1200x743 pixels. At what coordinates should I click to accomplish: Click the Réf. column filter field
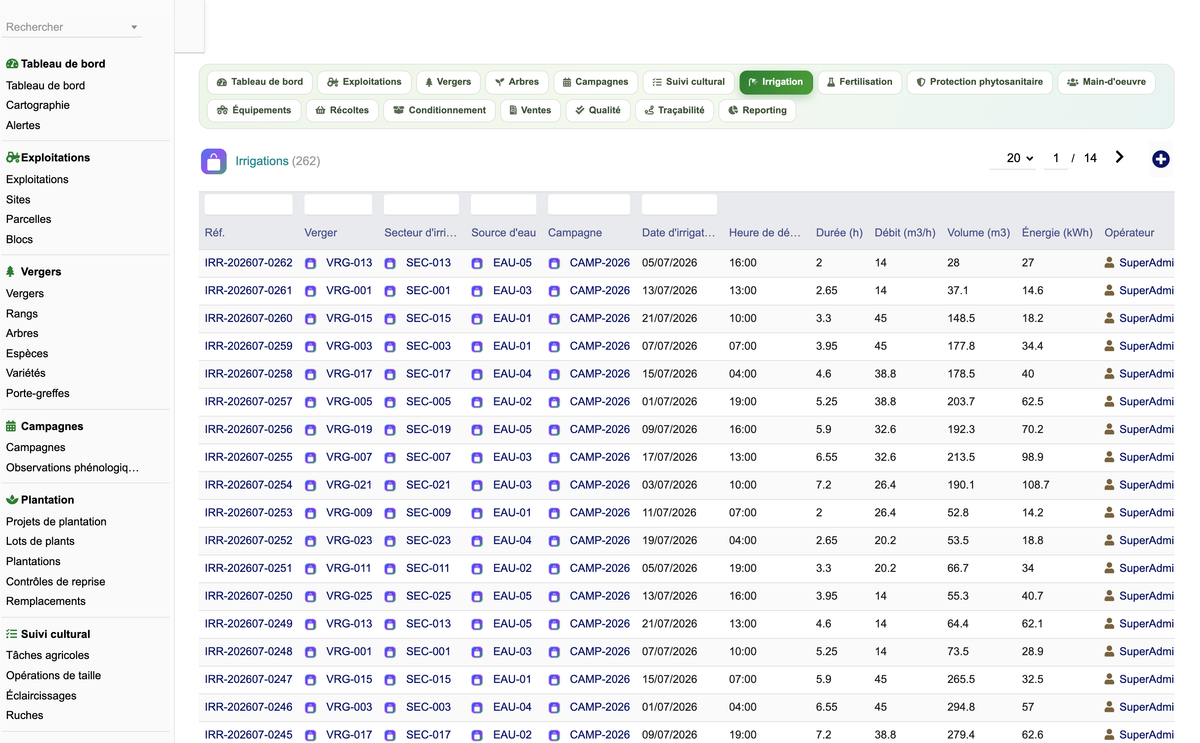(249, 204)
